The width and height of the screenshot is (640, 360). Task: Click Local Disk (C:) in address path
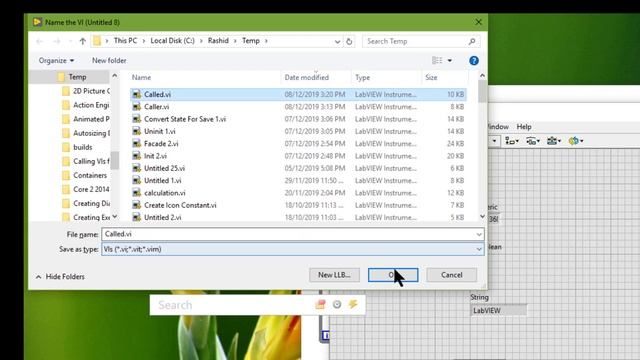coord(172,41)
